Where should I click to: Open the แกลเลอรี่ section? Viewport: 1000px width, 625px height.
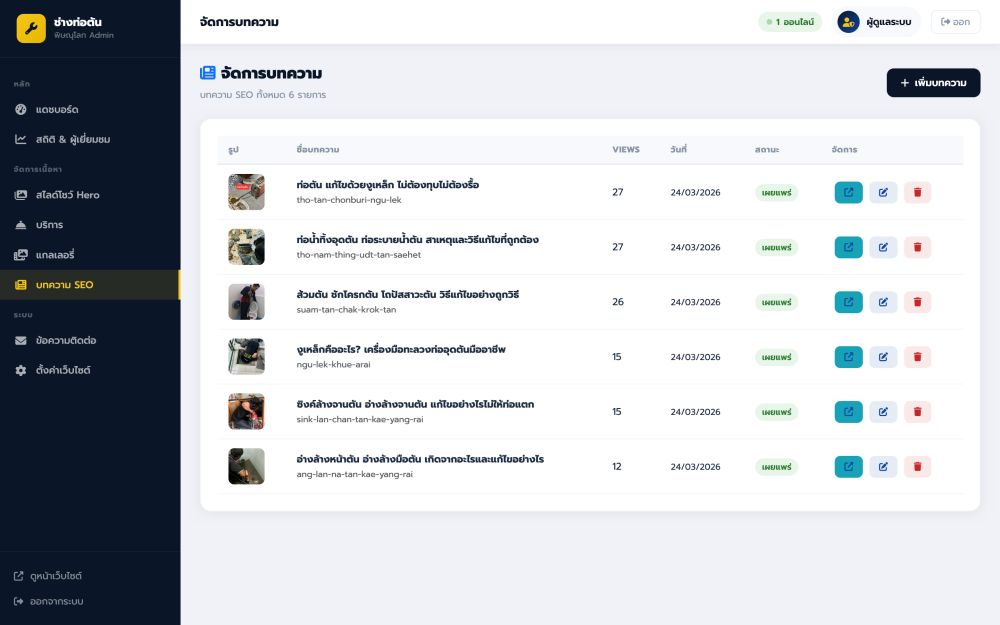point(55,255)
